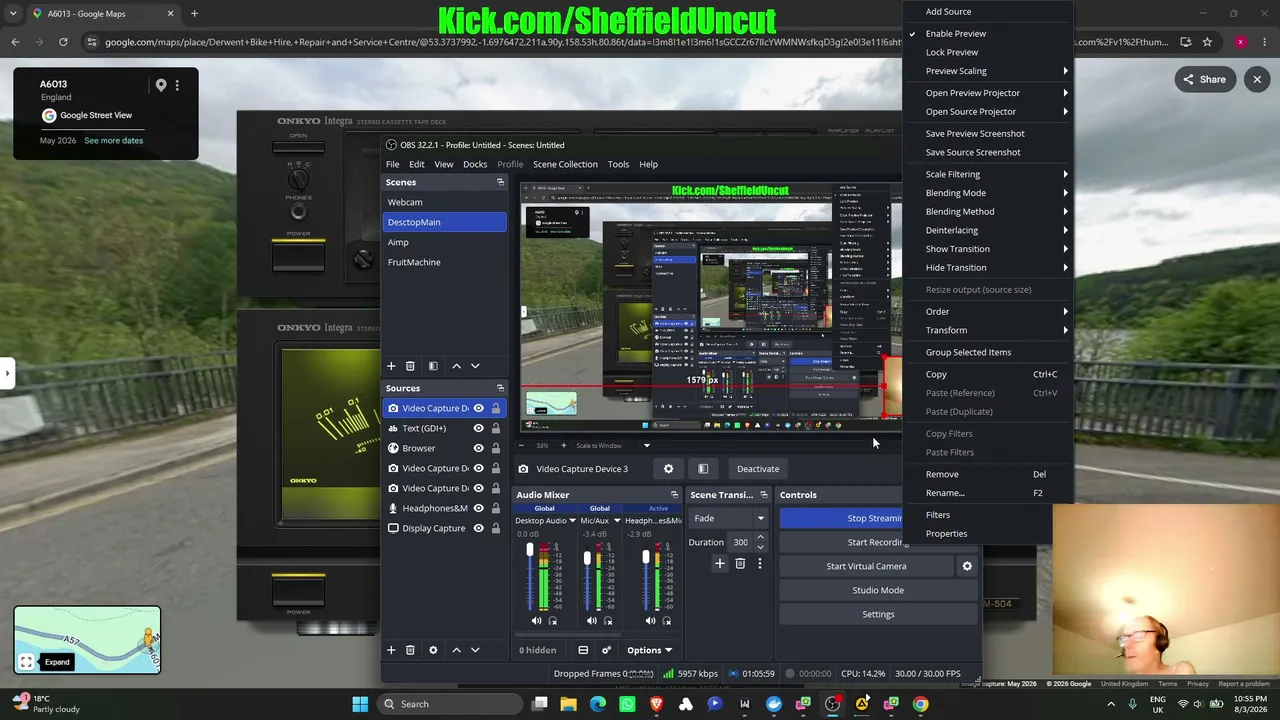Zoom out the OBS preview with minus icon
This screenshot has height=720, width=1280.
point(521,445)
